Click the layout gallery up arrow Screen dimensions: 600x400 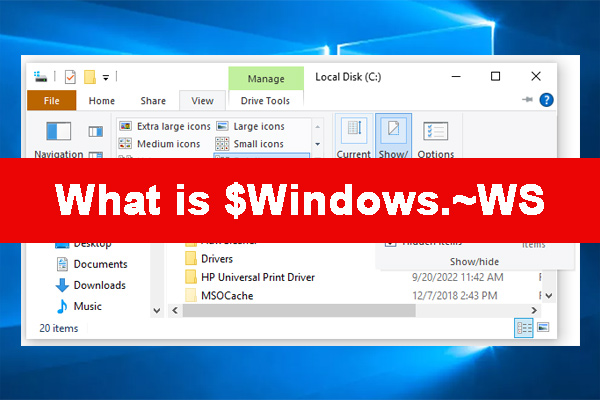(x=318, y=127)
